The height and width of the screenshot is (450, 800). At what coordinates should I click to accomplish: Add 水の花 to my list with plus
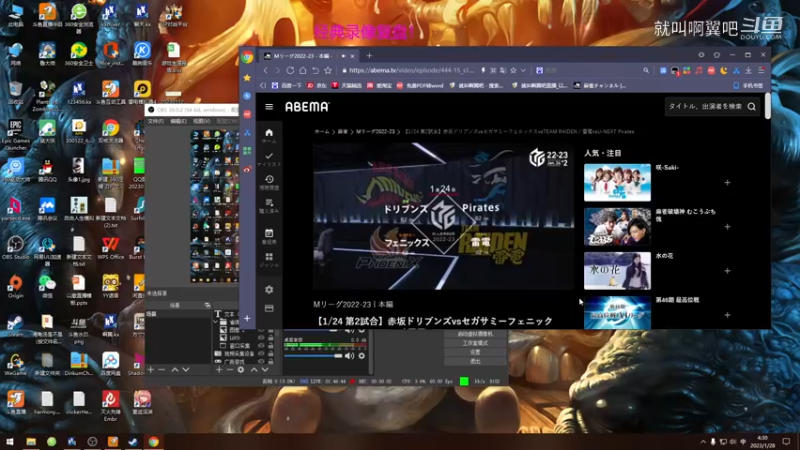727,271
